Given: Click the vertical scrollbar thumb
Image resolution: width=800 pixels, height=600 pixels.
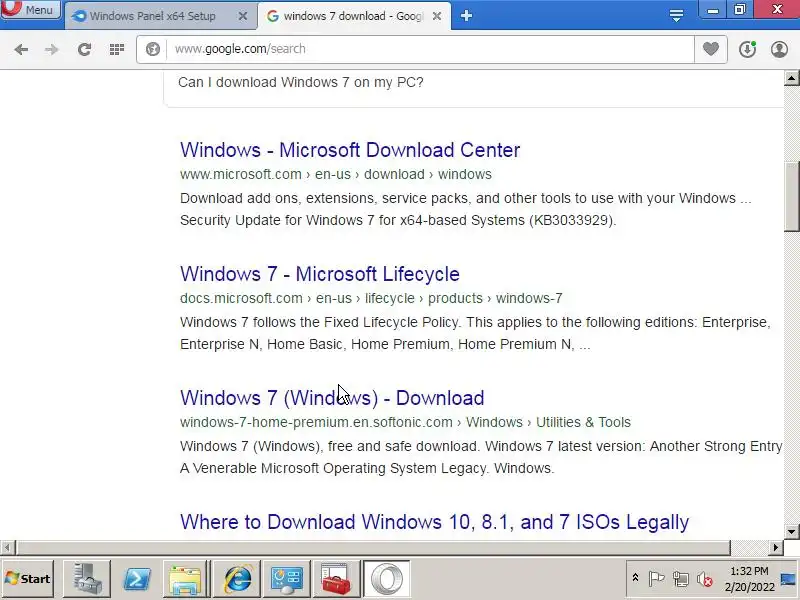Looking at the screenshot, I should point(791,196).
